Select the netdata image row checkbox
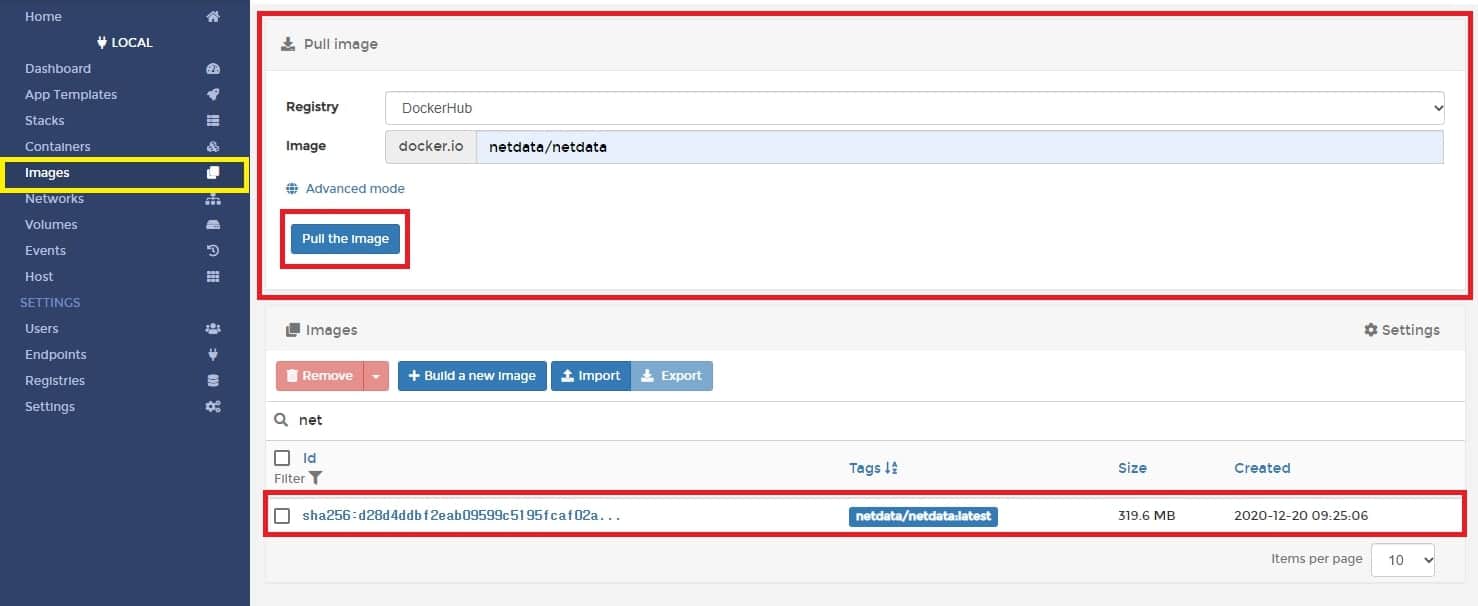Image resolution: width=1478 pixels, height=606 pixels. click(282, 516)
